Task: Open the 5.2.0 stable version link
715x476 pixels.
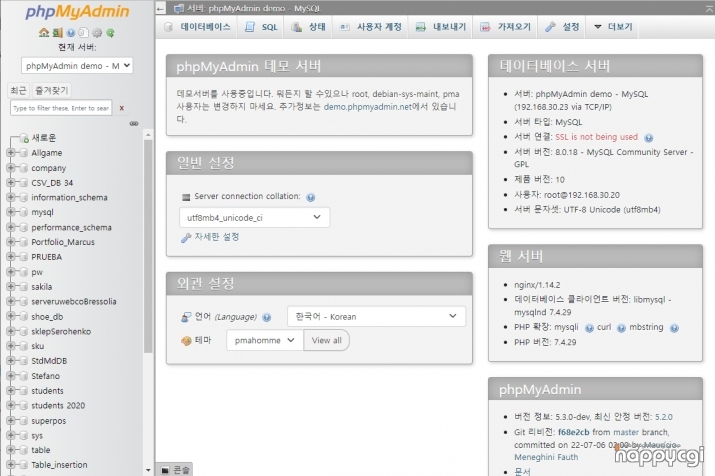Action: [664, 417]
